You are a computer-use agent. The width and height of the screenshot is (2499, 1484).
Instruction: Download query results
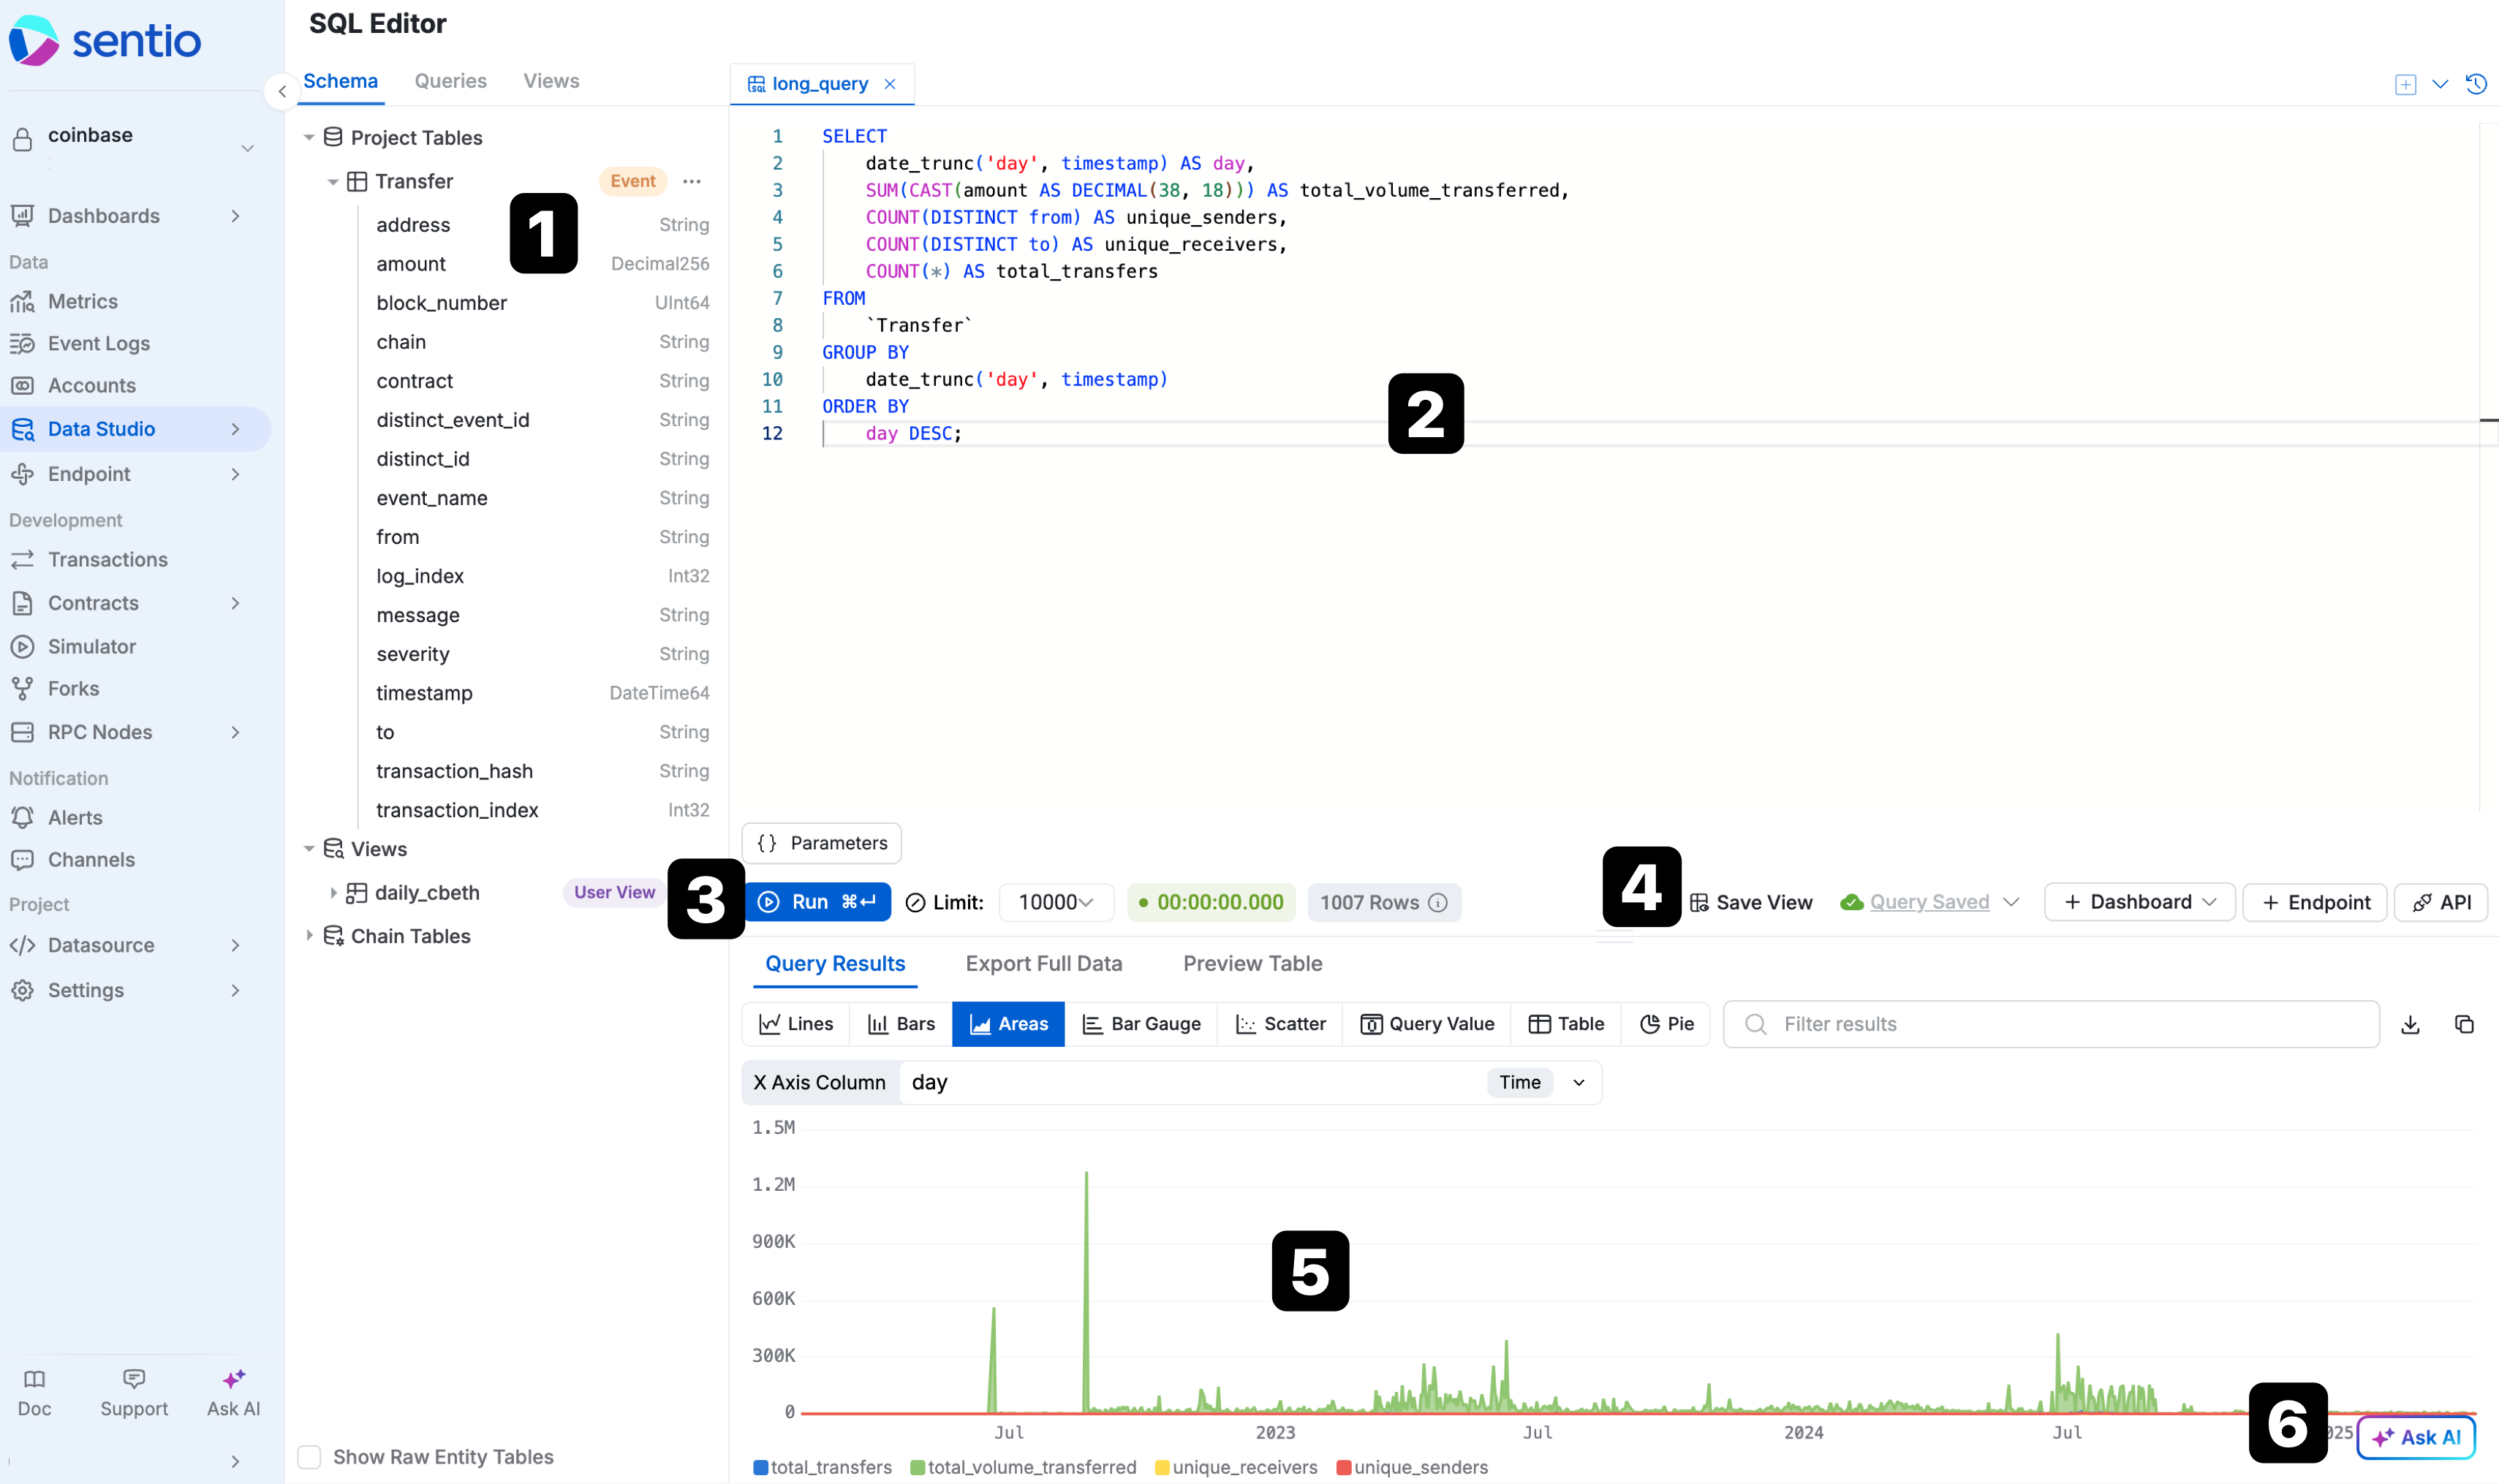tap(2410, 1024)
